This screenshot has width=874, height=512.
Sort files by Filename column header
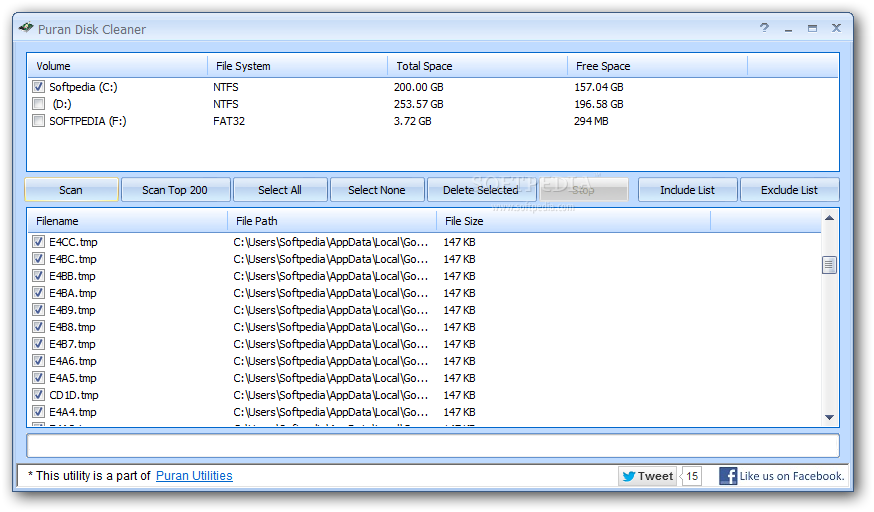click(x=128, y=221)
